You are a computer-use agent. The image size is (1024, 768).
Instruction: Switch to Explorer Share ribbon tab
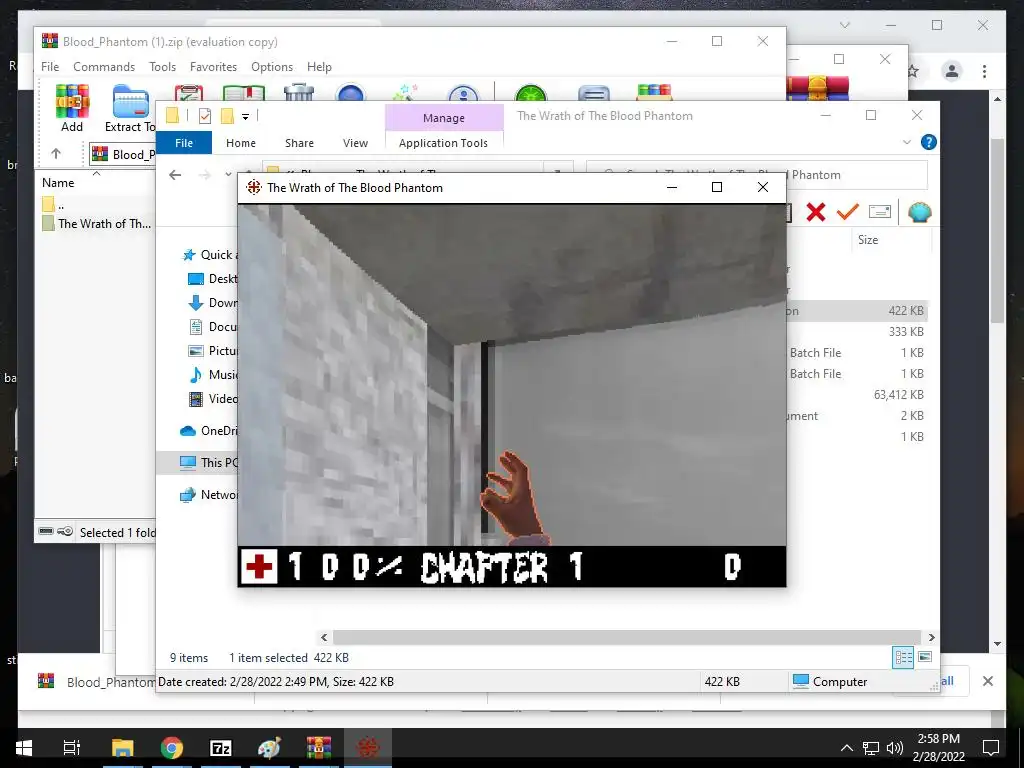pos(299,142)
